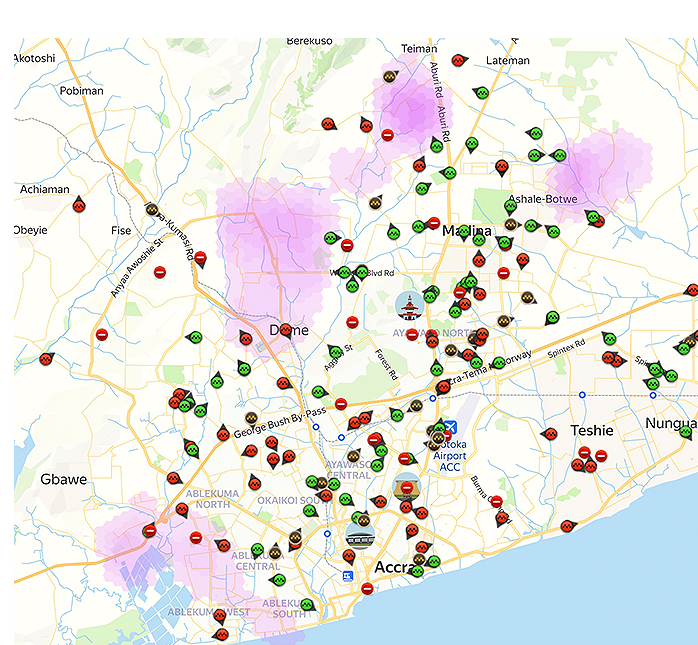Click the Pobiman place label
The image size is (698, 645).
(x=81, y=91)
